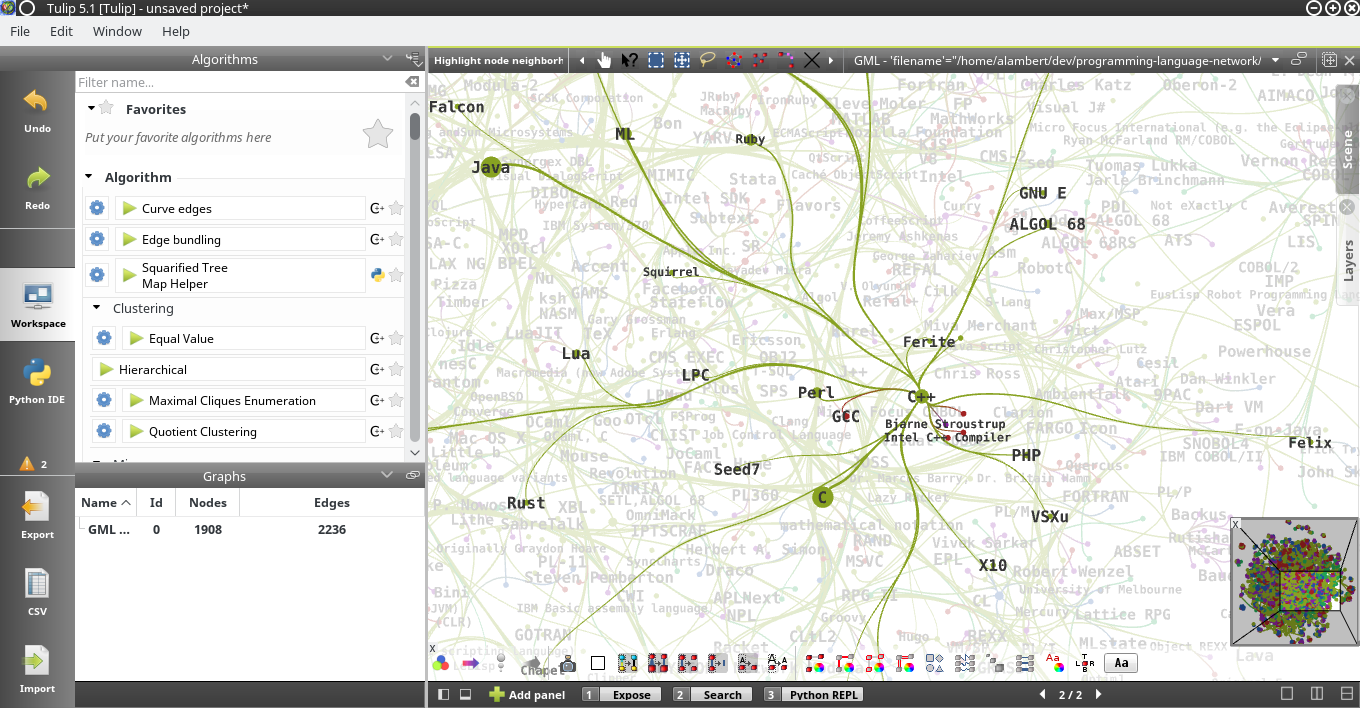This screenshot has height=708, width=1360.
Task: Select the navigation hand tool
Action: [x=604, y=60]
